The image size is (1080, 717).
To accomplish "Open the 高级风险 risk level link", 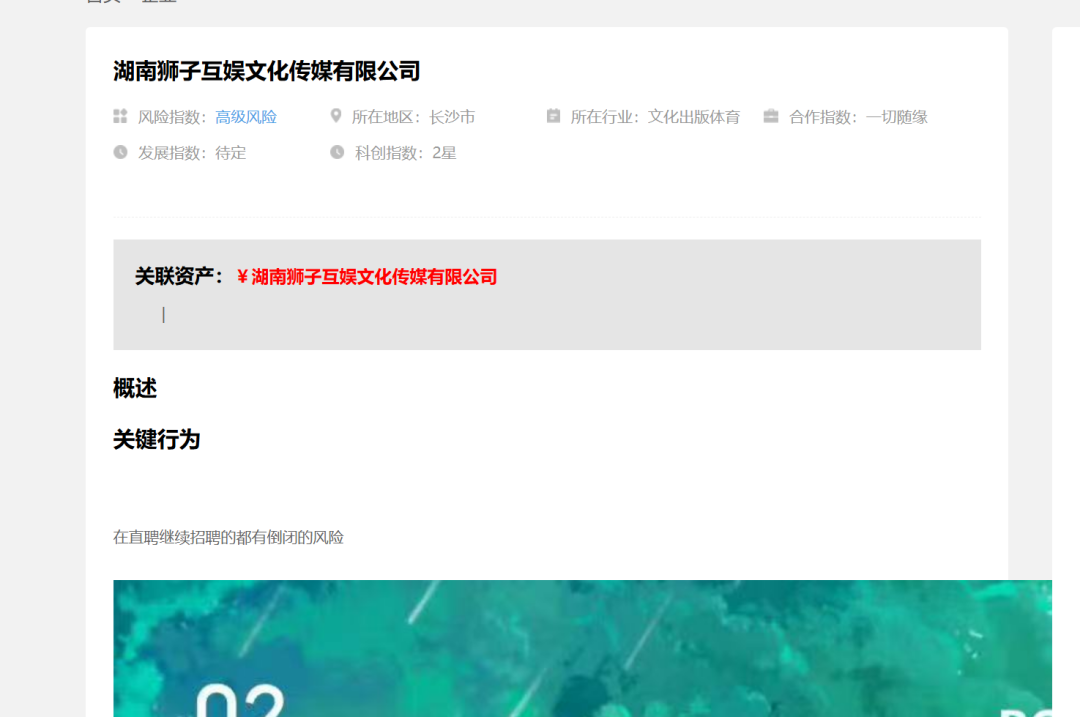I will (245, 116).
